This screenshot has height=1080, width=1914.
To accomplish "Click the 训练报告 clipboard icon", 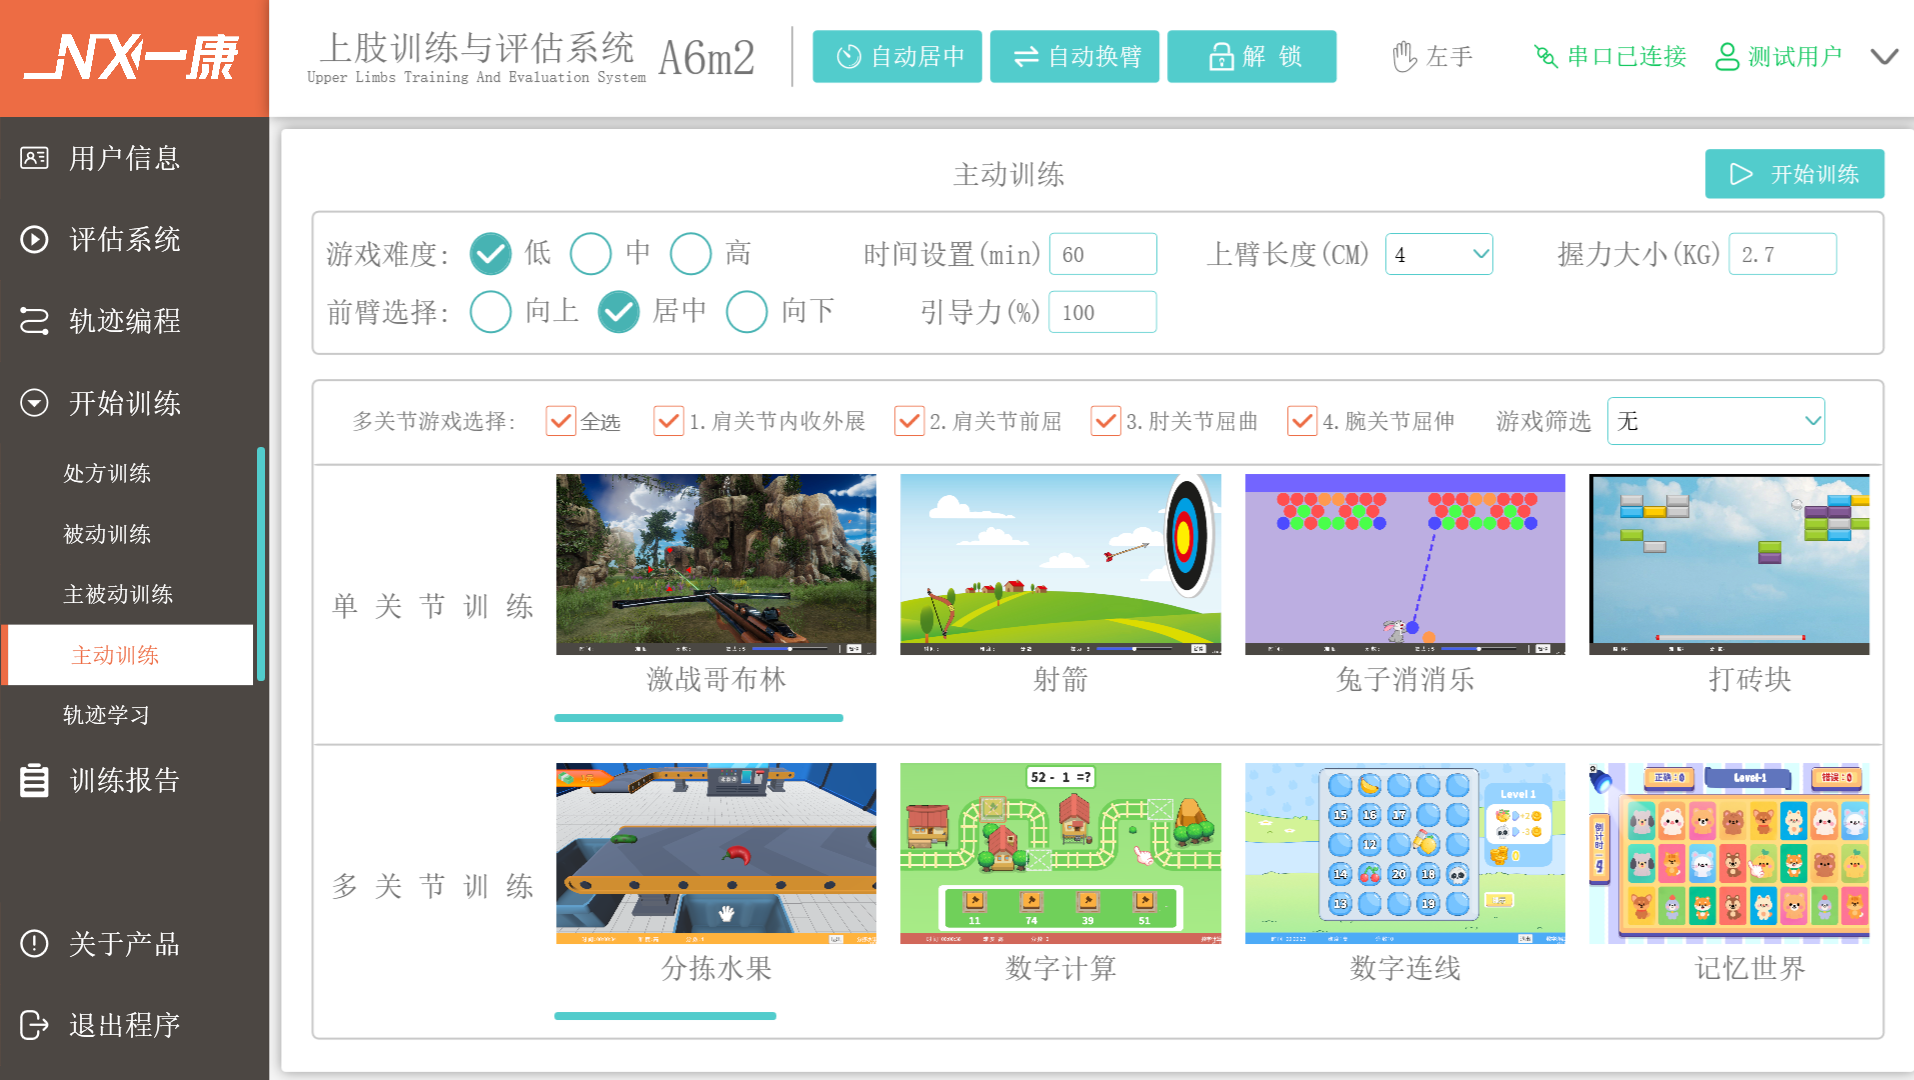I will pos(34,780).
